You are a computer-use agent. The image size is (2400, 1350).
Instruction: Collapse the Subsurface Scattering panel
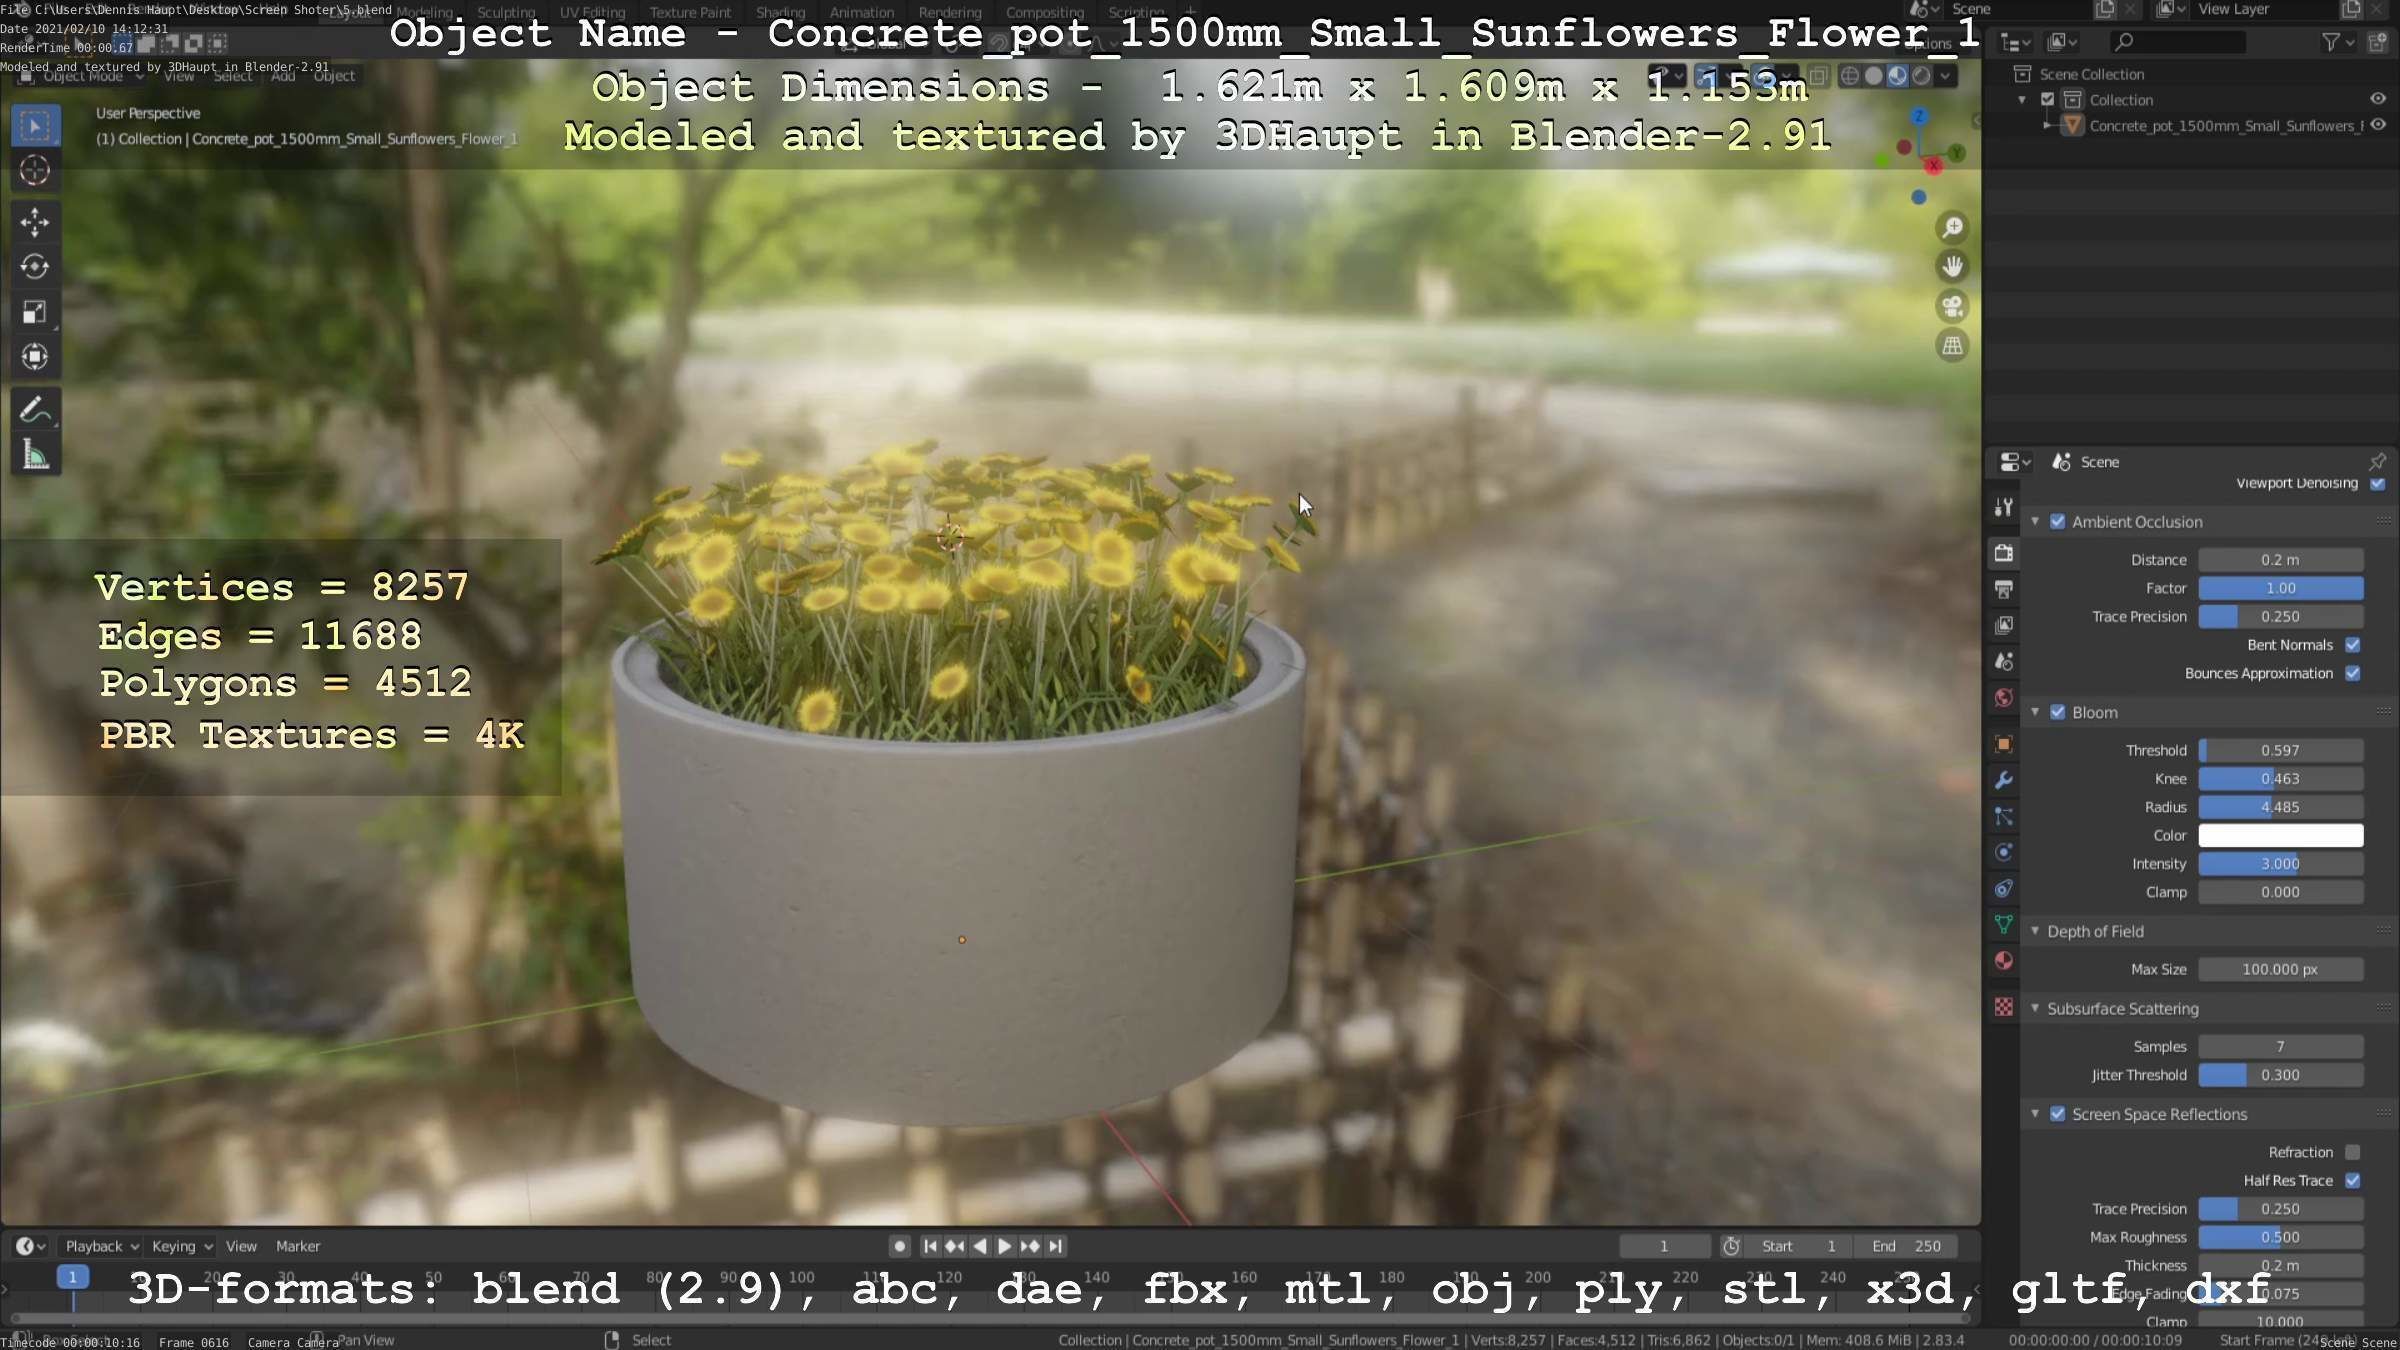(2034, 1008)
